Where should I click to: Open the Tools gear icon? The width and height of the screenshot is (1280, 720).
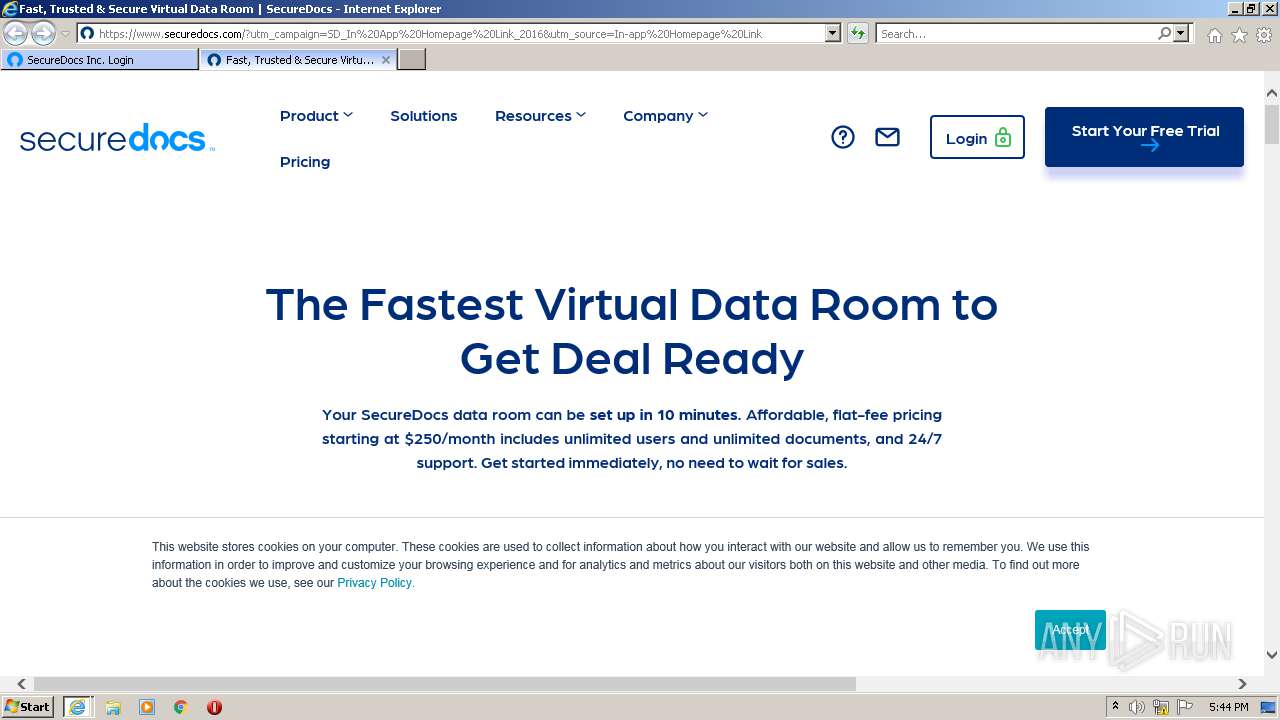pos(1264,35)
